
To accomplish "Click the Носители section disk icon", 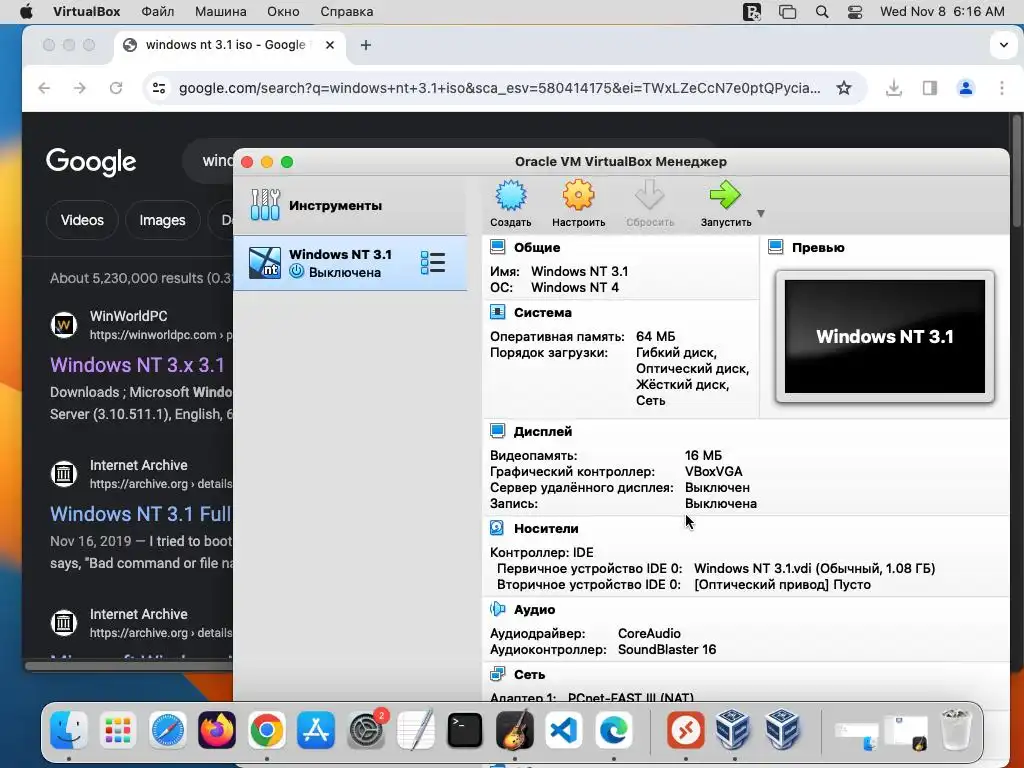I will click(497, 528).
